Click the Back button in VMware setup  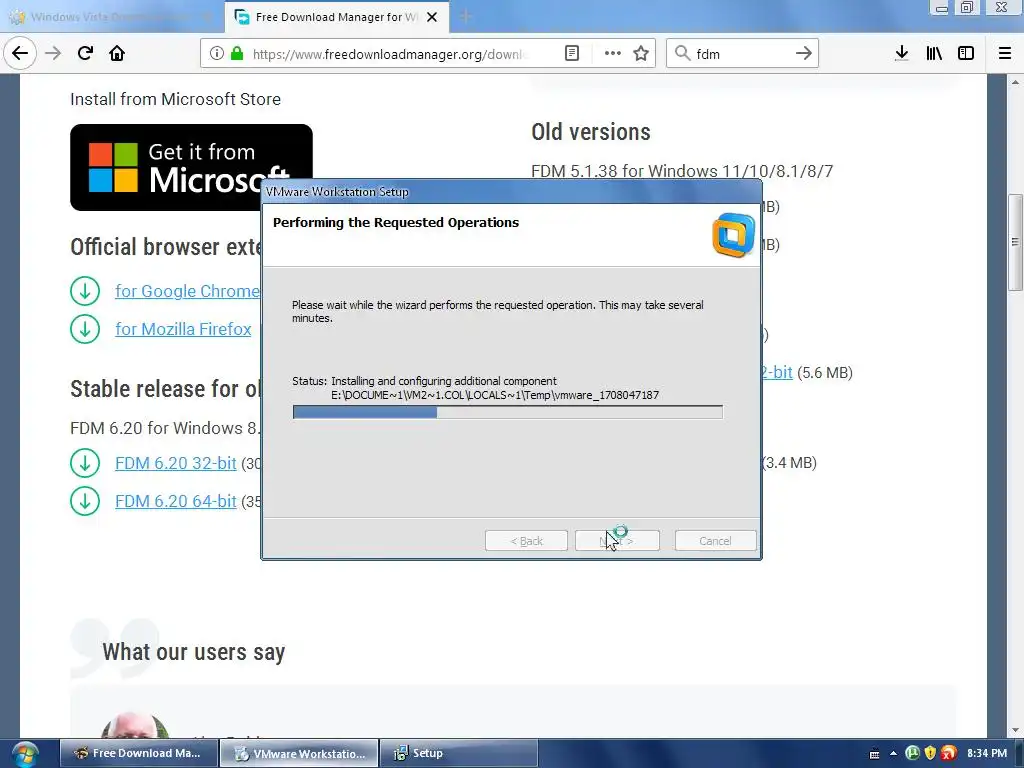click(x=526, y=541)
